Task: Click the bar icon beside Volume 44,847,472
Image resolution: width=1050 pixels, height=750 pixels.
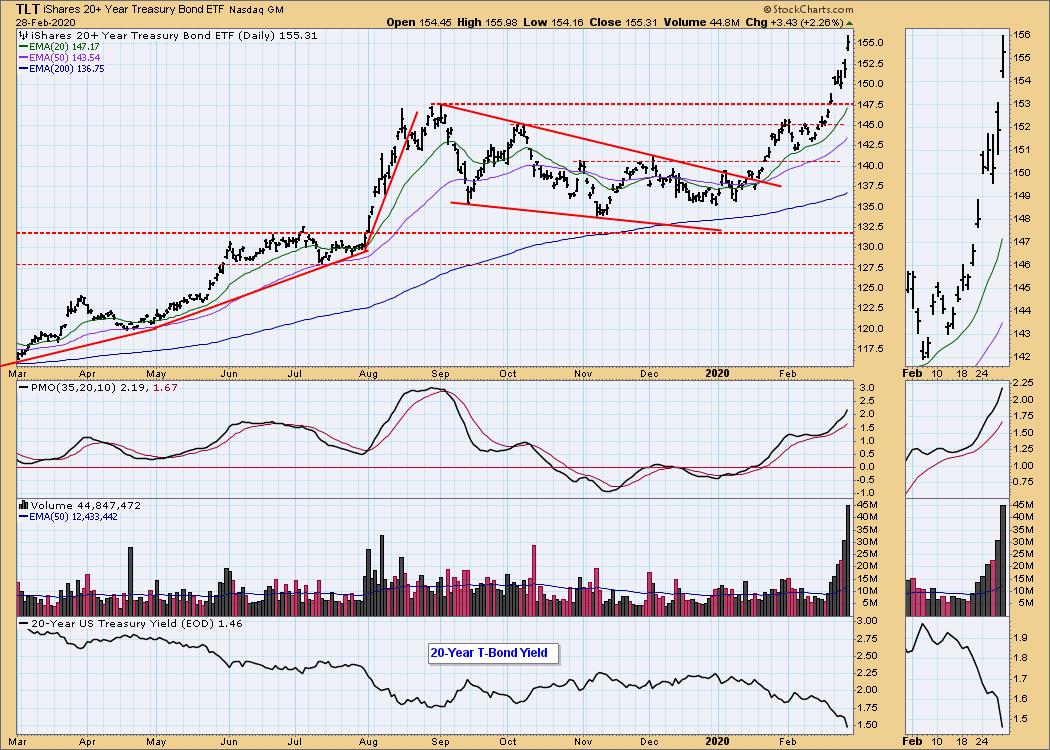Action: click(x=24, y=506)
